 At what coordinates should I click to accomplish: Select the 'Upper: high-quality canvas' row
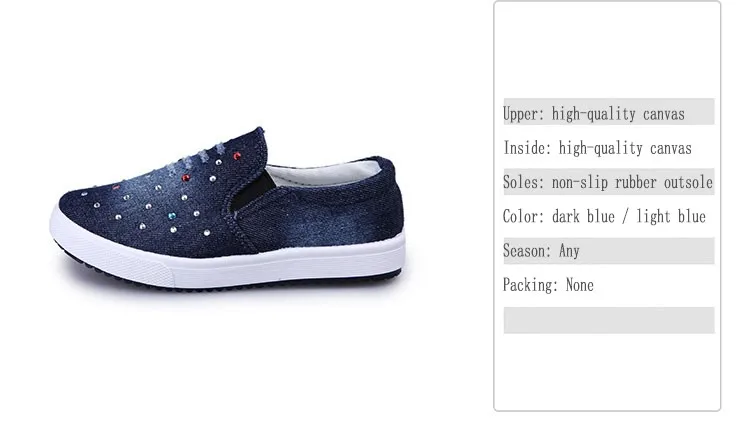(608, 111)
